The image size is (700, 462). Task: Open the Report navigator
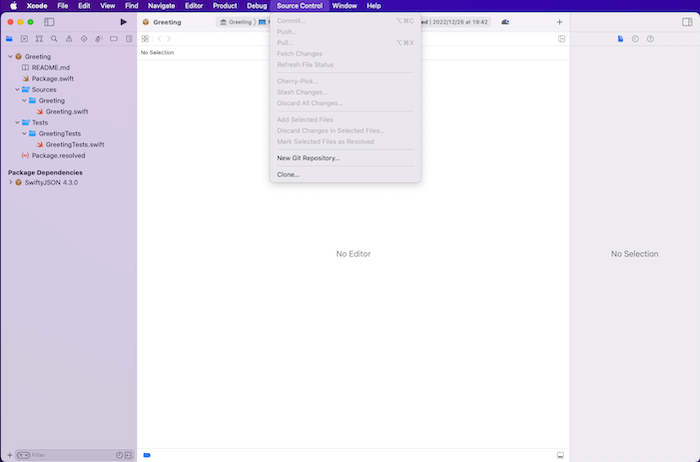(x=129, y=39)
